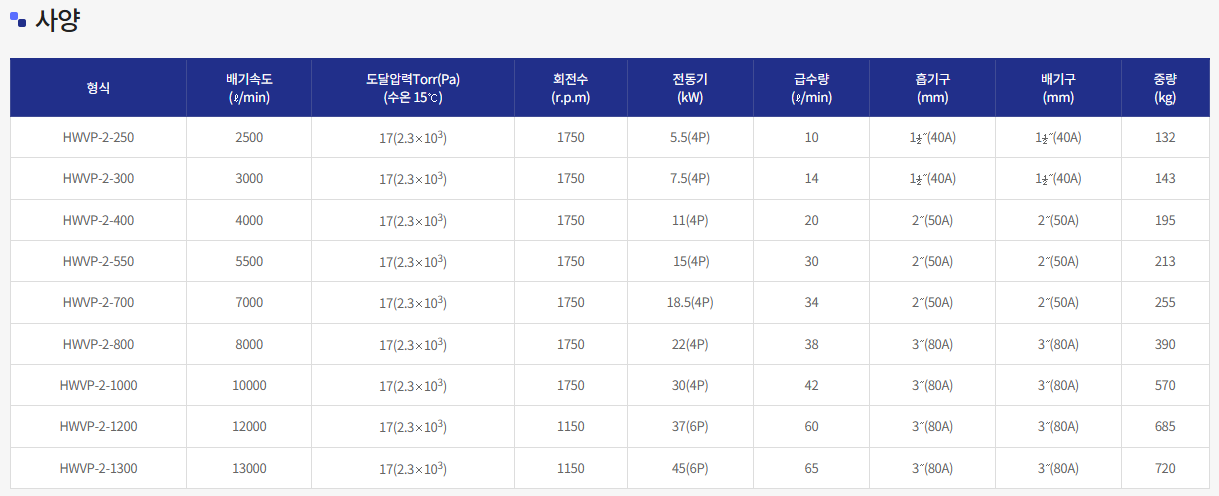
Task: Select the 390 weight value
Action: click(1165, 344)
